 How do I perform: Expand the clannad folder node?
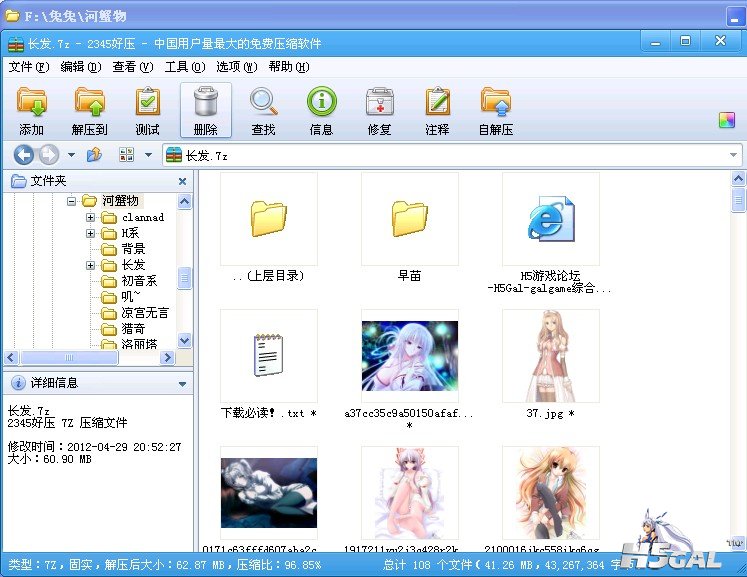(91, 217)
